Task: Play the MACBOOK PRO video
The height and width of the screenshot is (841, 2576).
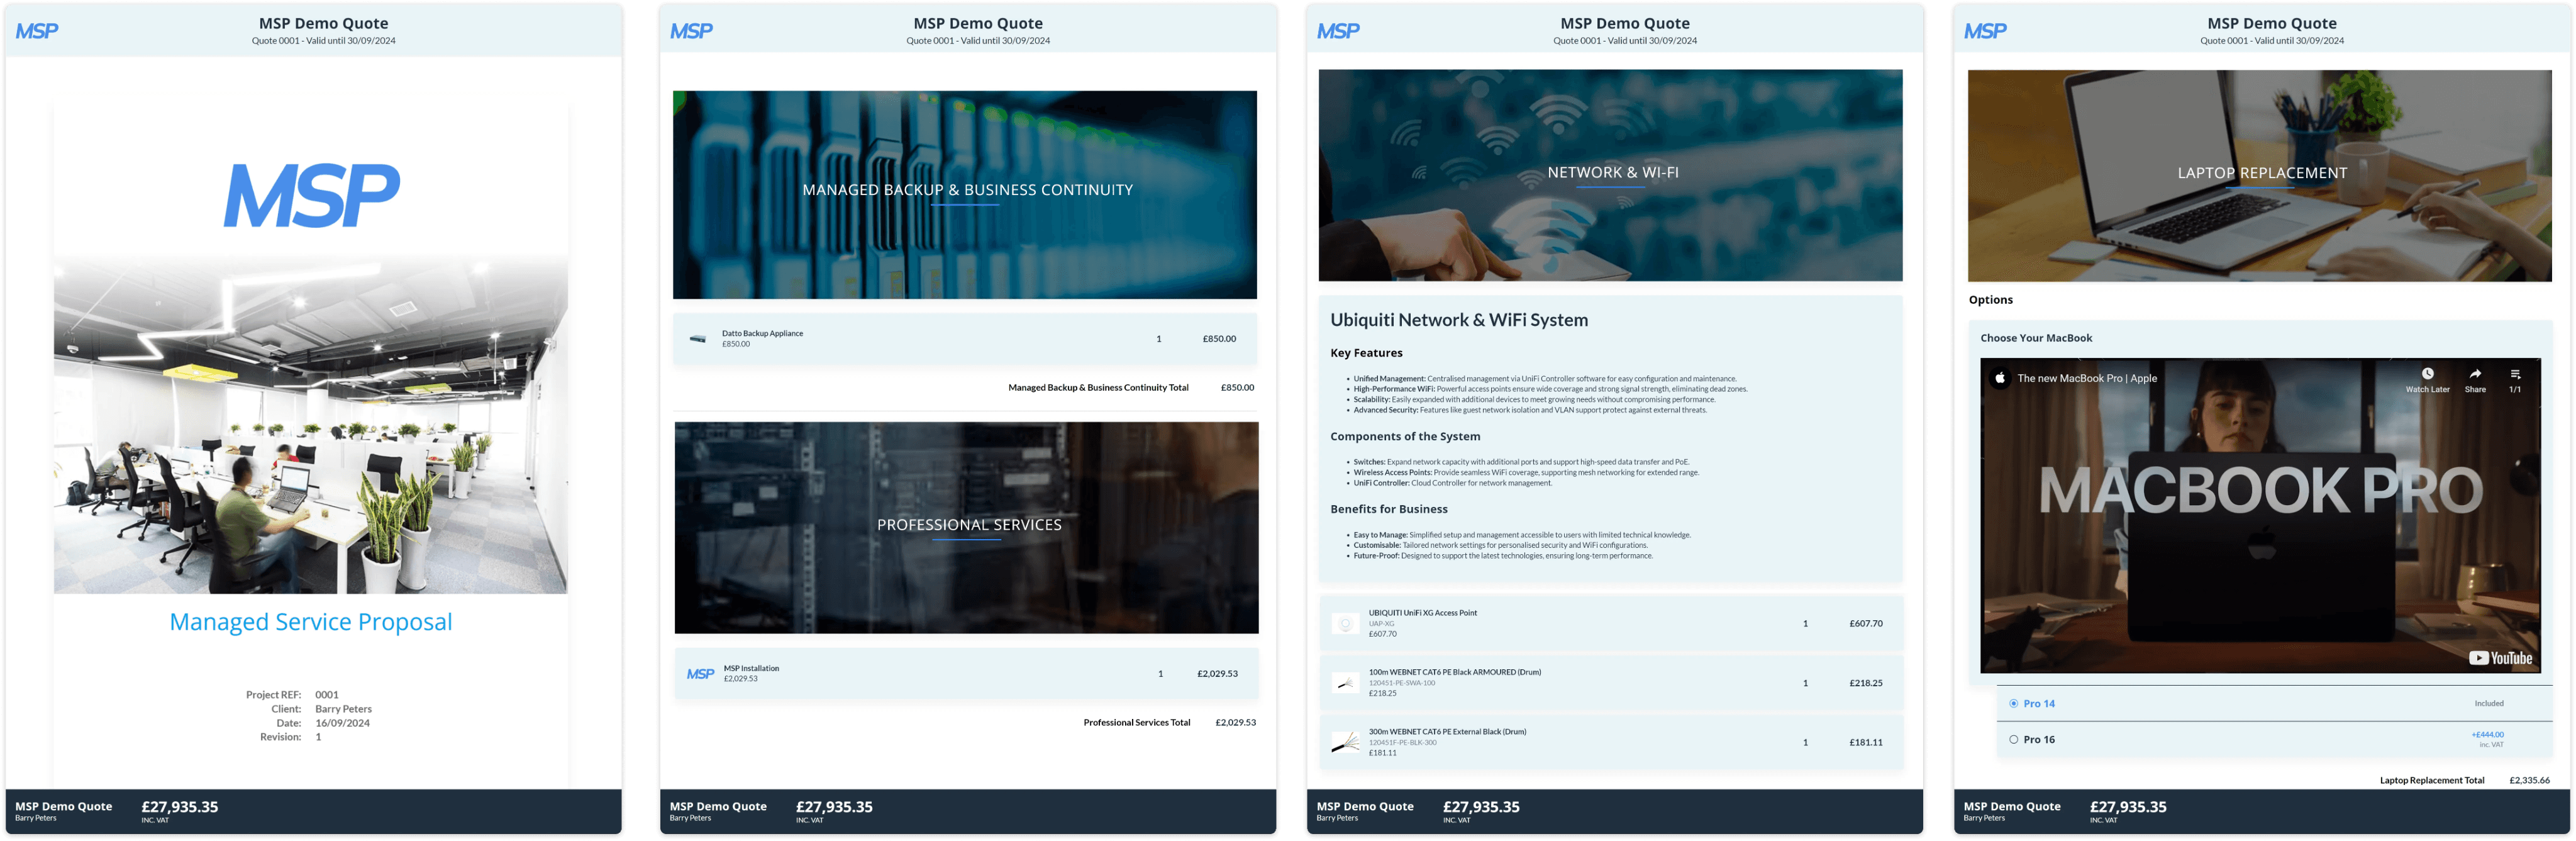Action: [x=2266, y=520]
